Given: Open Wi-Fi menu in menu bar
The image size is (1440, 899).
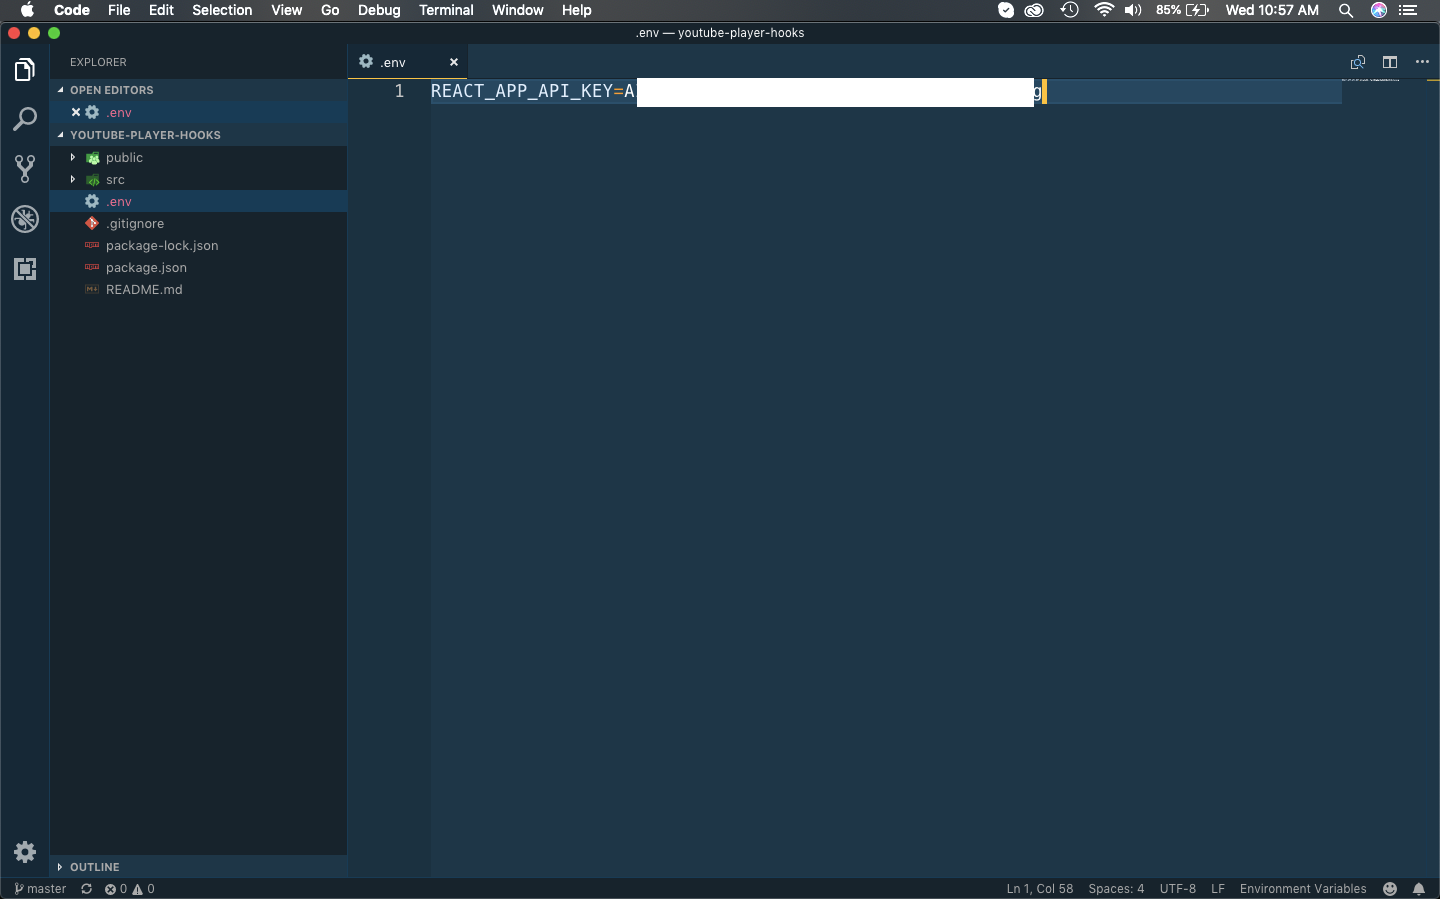Looking at the screenshot, I should [1104, 10].
